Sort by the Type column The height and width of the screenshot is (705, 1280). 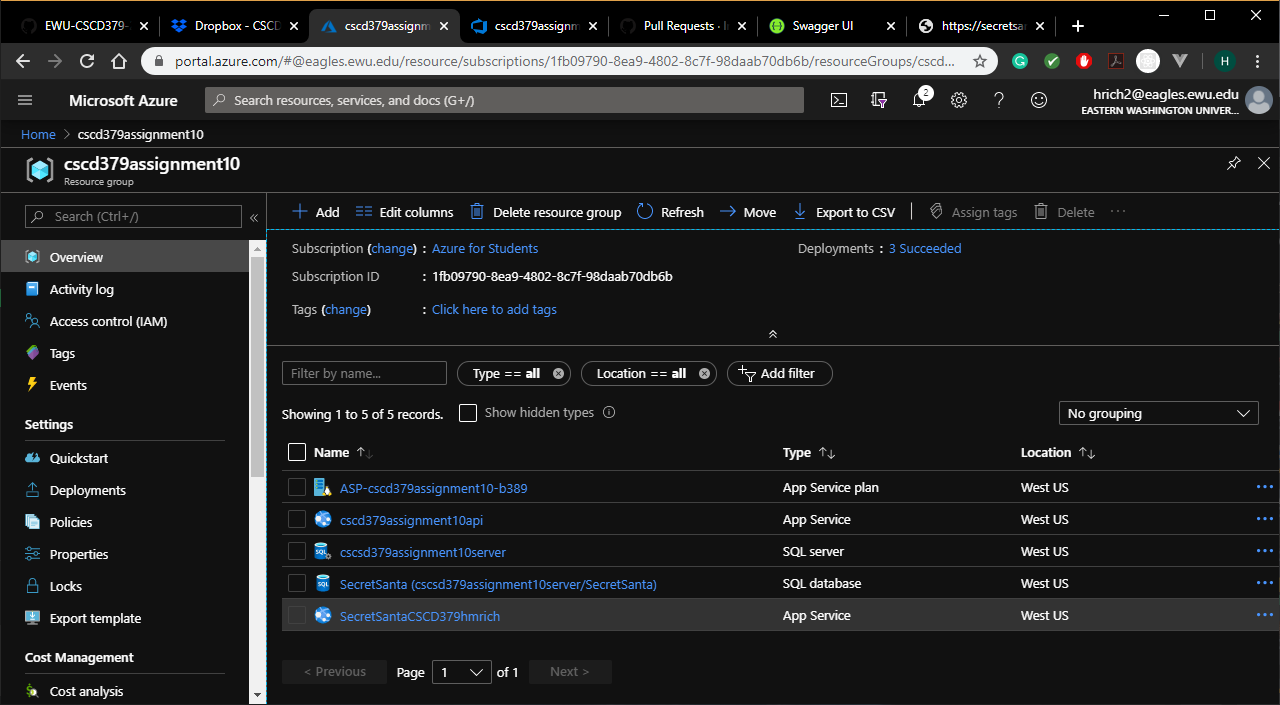point(809,452)
